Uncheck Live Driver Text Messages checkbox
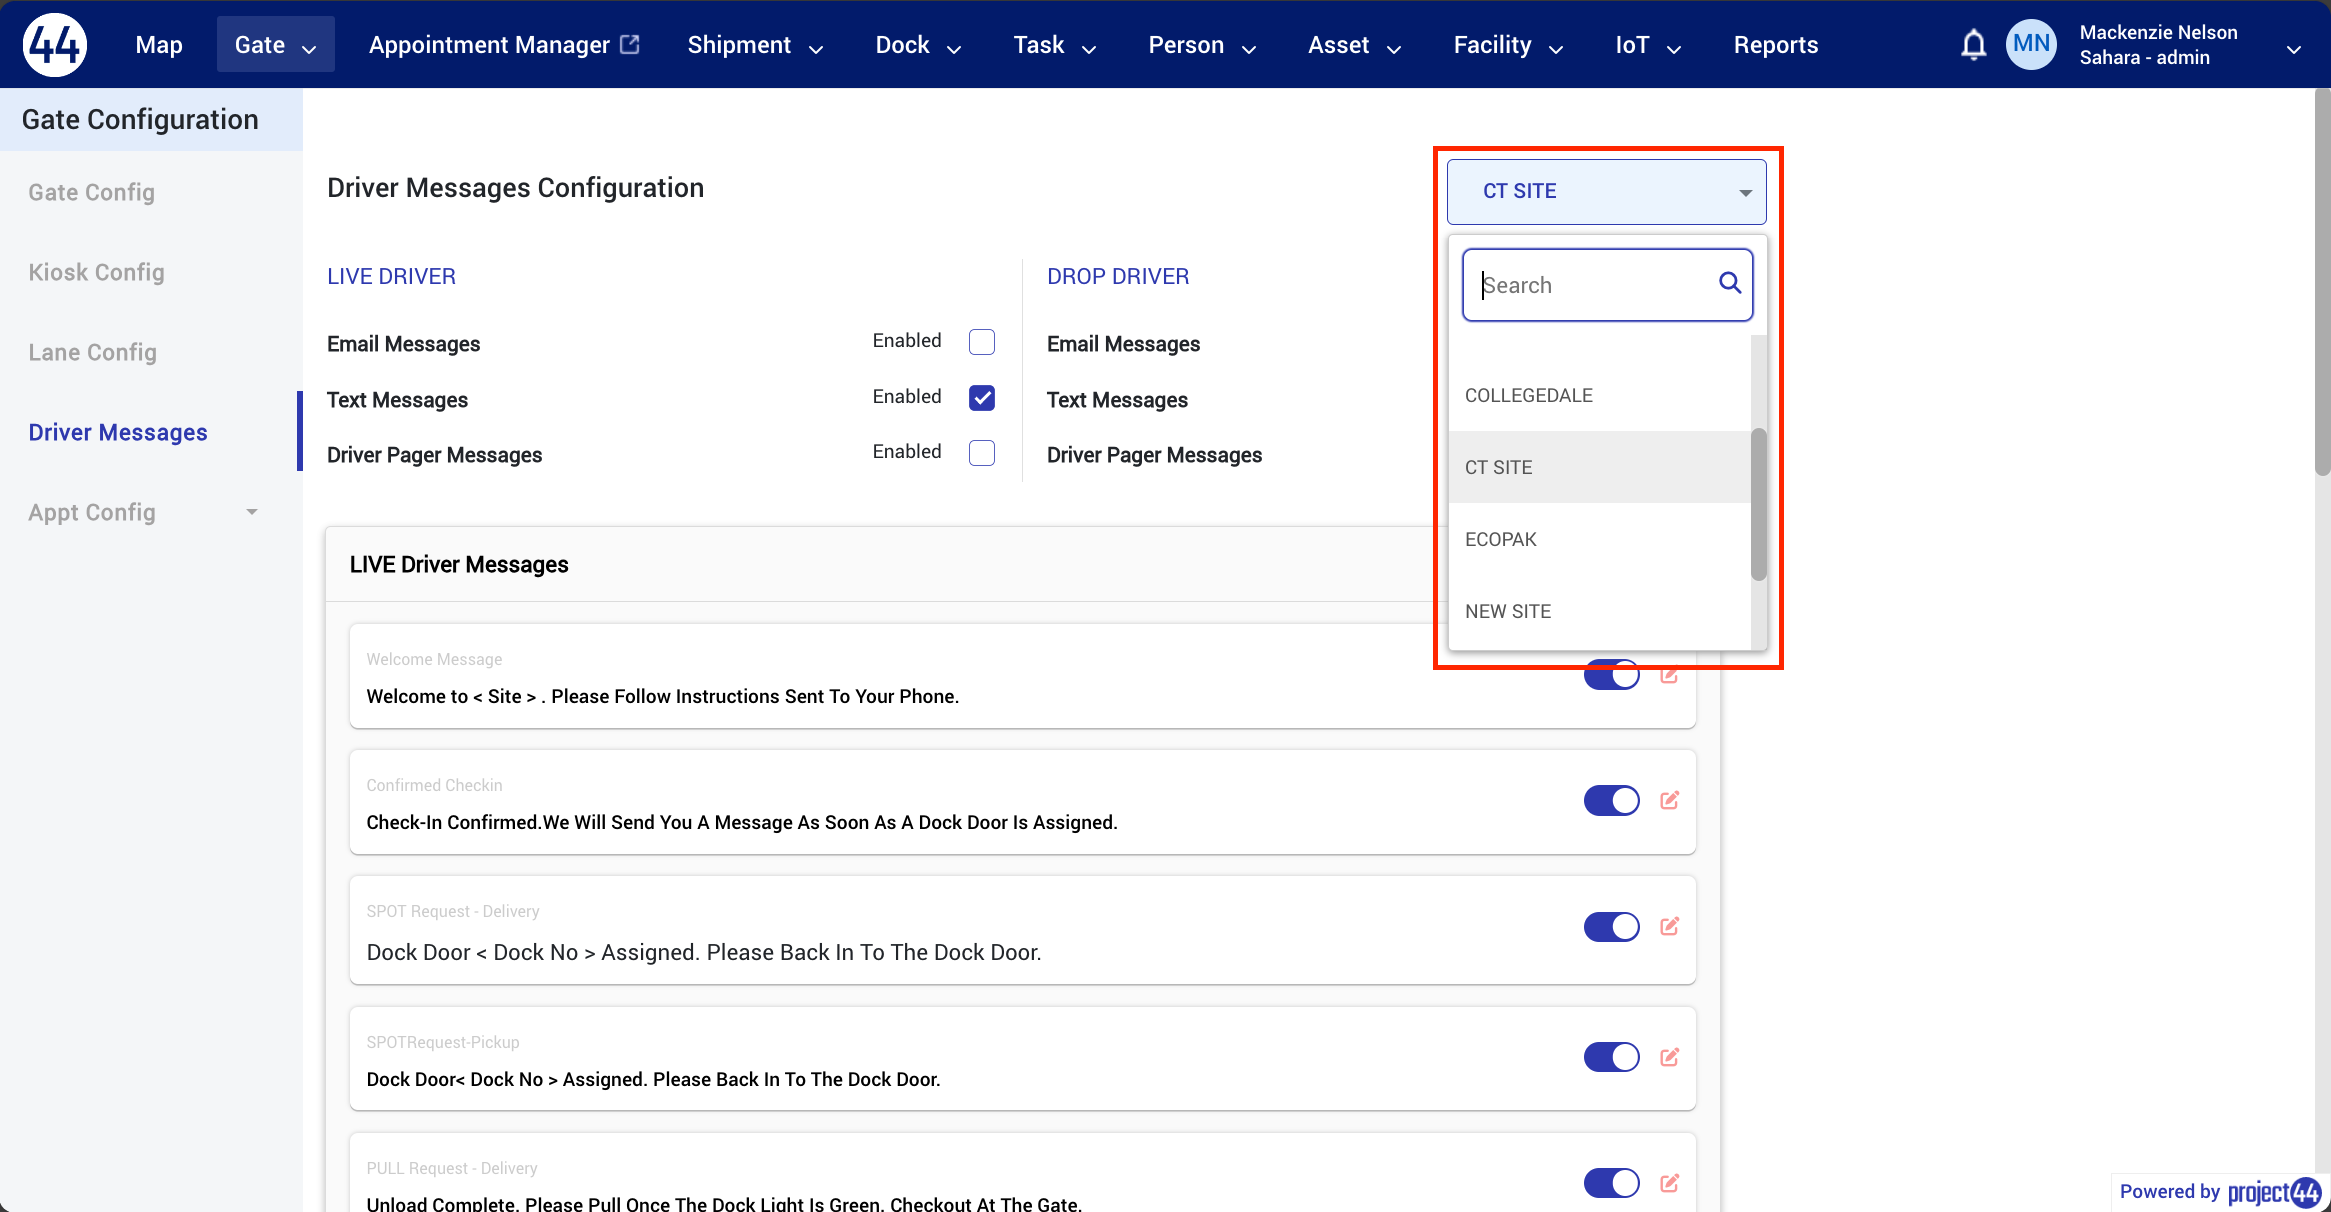This screenshot has height=1212, width=2331. click(x=982, y=398)
